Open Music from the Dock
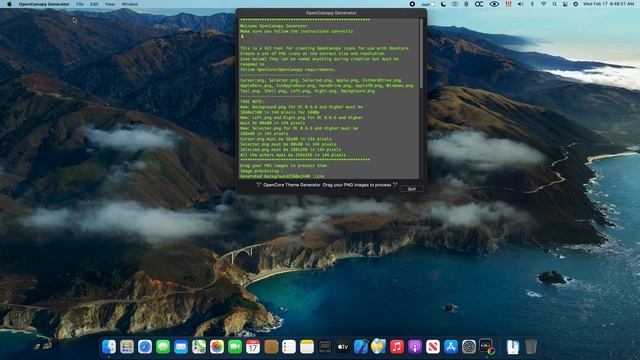640x360 pixels. (x=396, y=347)
